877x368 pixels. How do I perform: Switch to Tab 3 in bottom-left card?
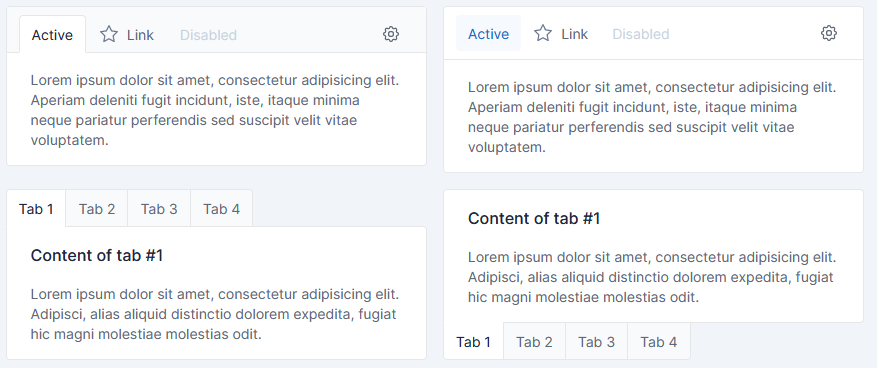(159, 209)
